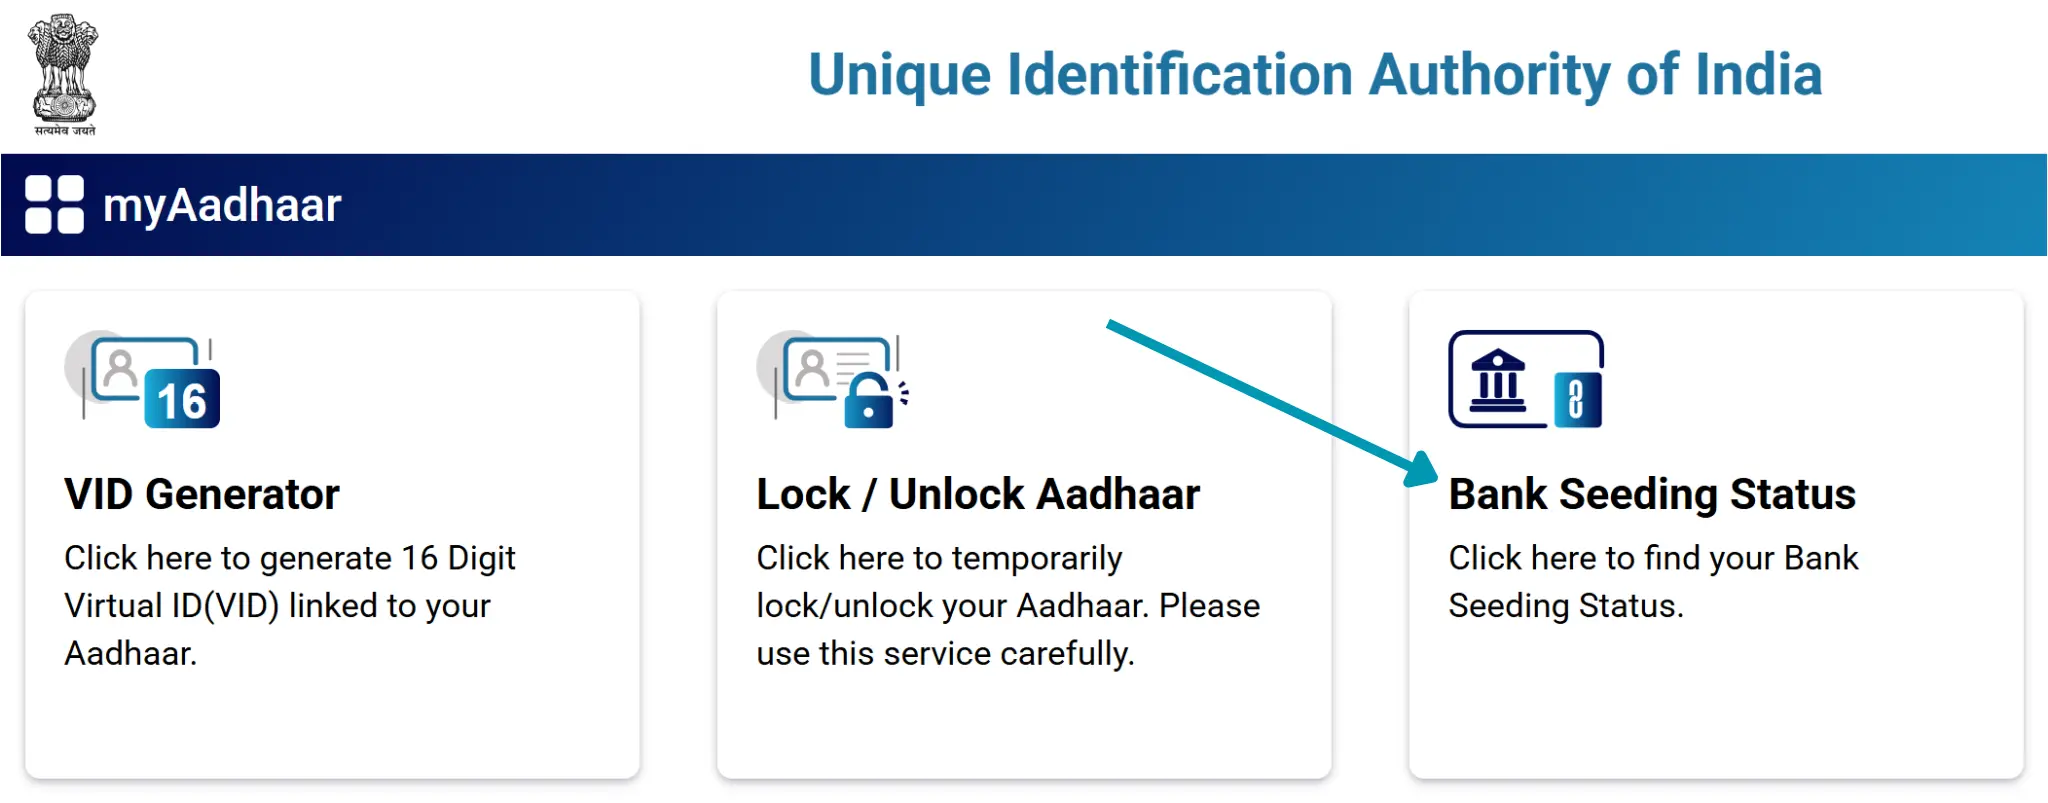Click the "generate 16 Digit Virtual ID" description
Viewport: 2048px width, 803px height.
290,605
